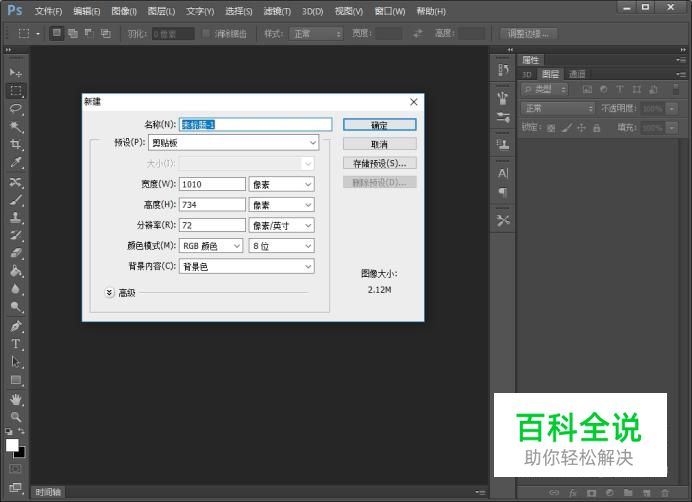The image size is (692, 502).
Task: Expand the advanced (高级) section
Action: click(x=110, y=293)
